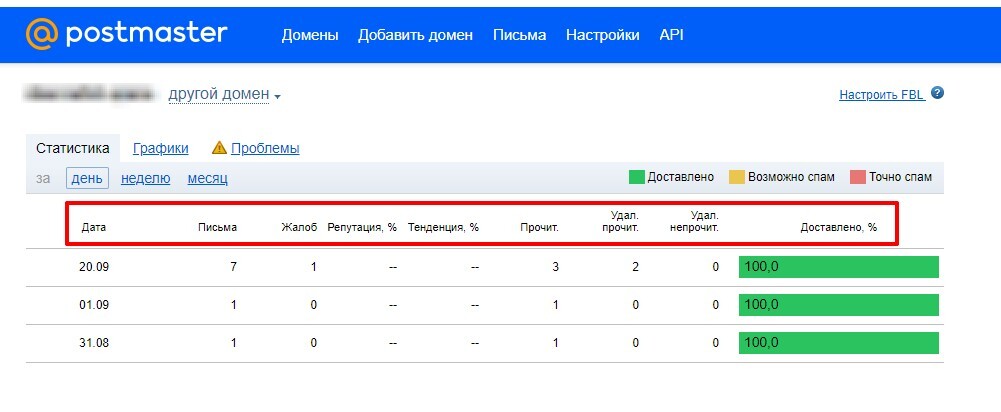Select the день period filter
The image size is (1001, 412).
pos(87,178)
